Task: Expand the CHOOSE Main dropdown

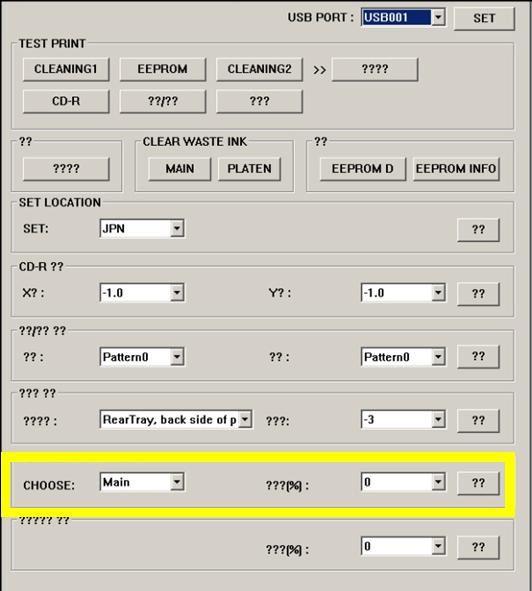Action: (142, 482)
